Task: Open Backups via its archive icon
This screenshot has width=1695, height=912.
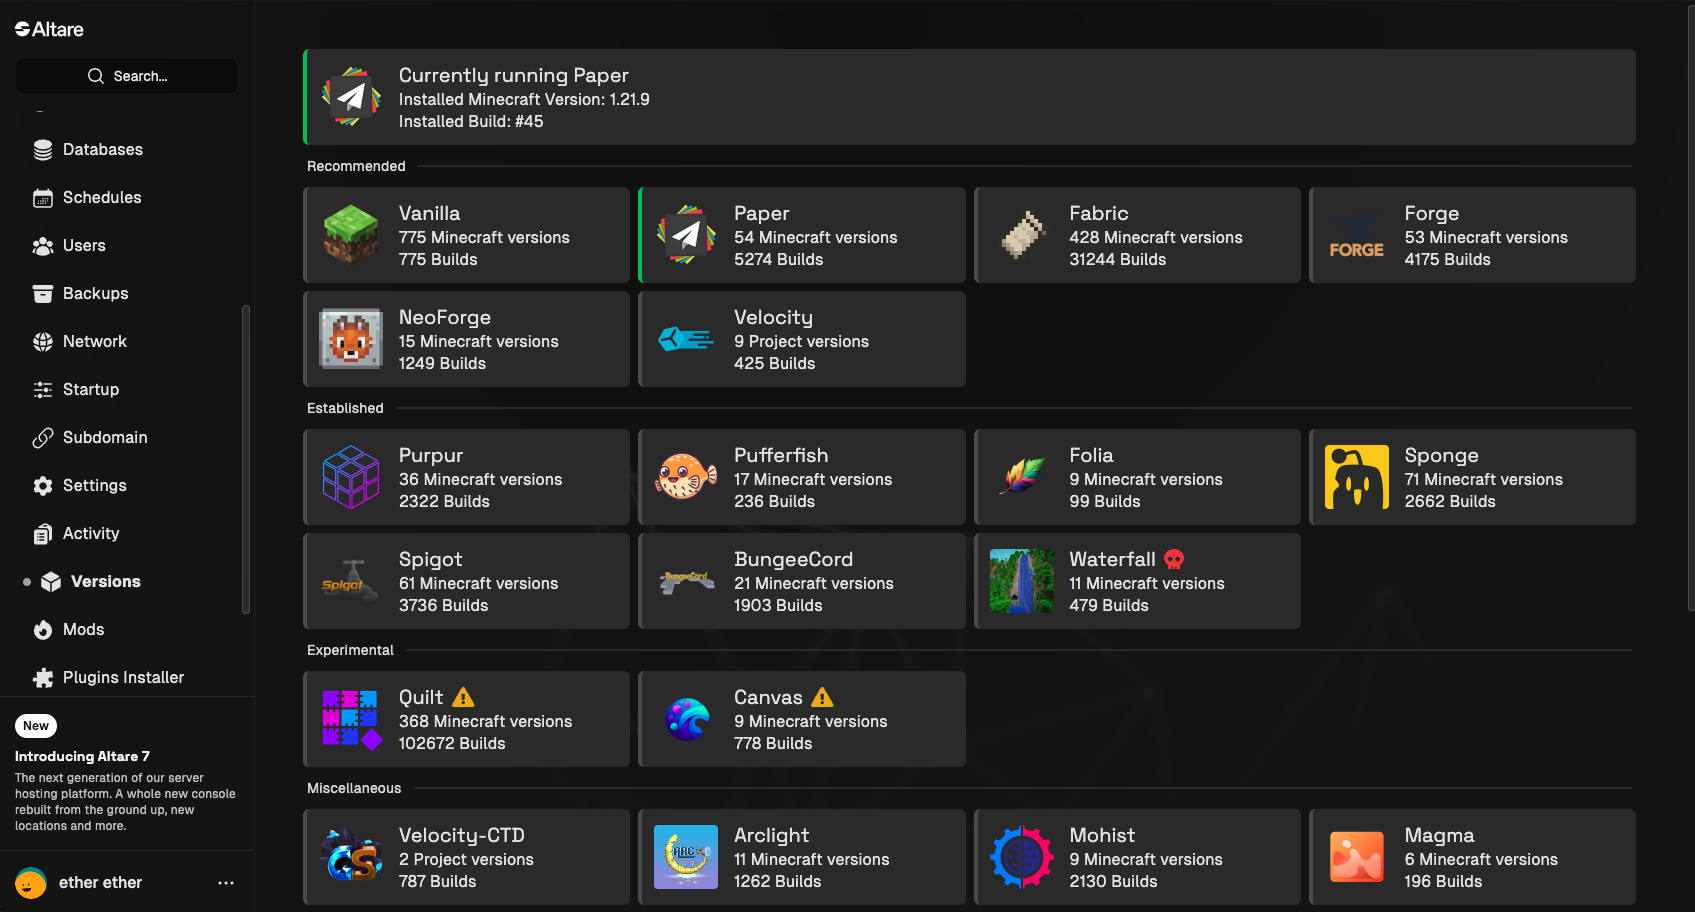Action: point(43,294)
